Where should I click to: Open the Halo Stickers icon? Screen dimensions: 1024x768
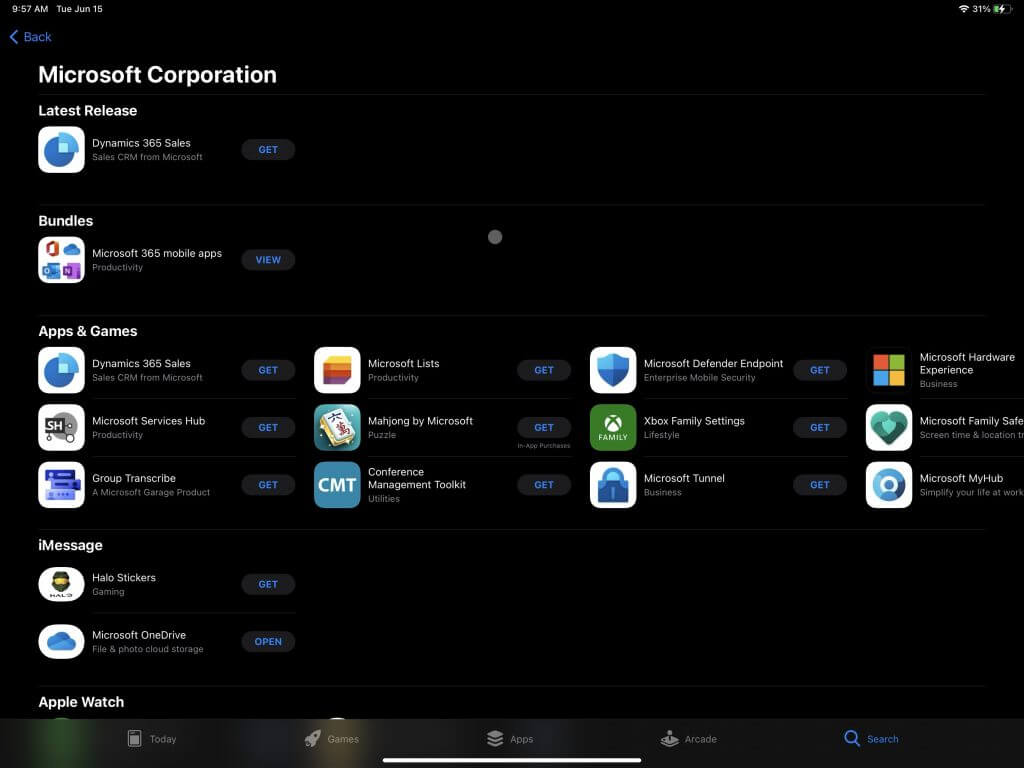61,584
